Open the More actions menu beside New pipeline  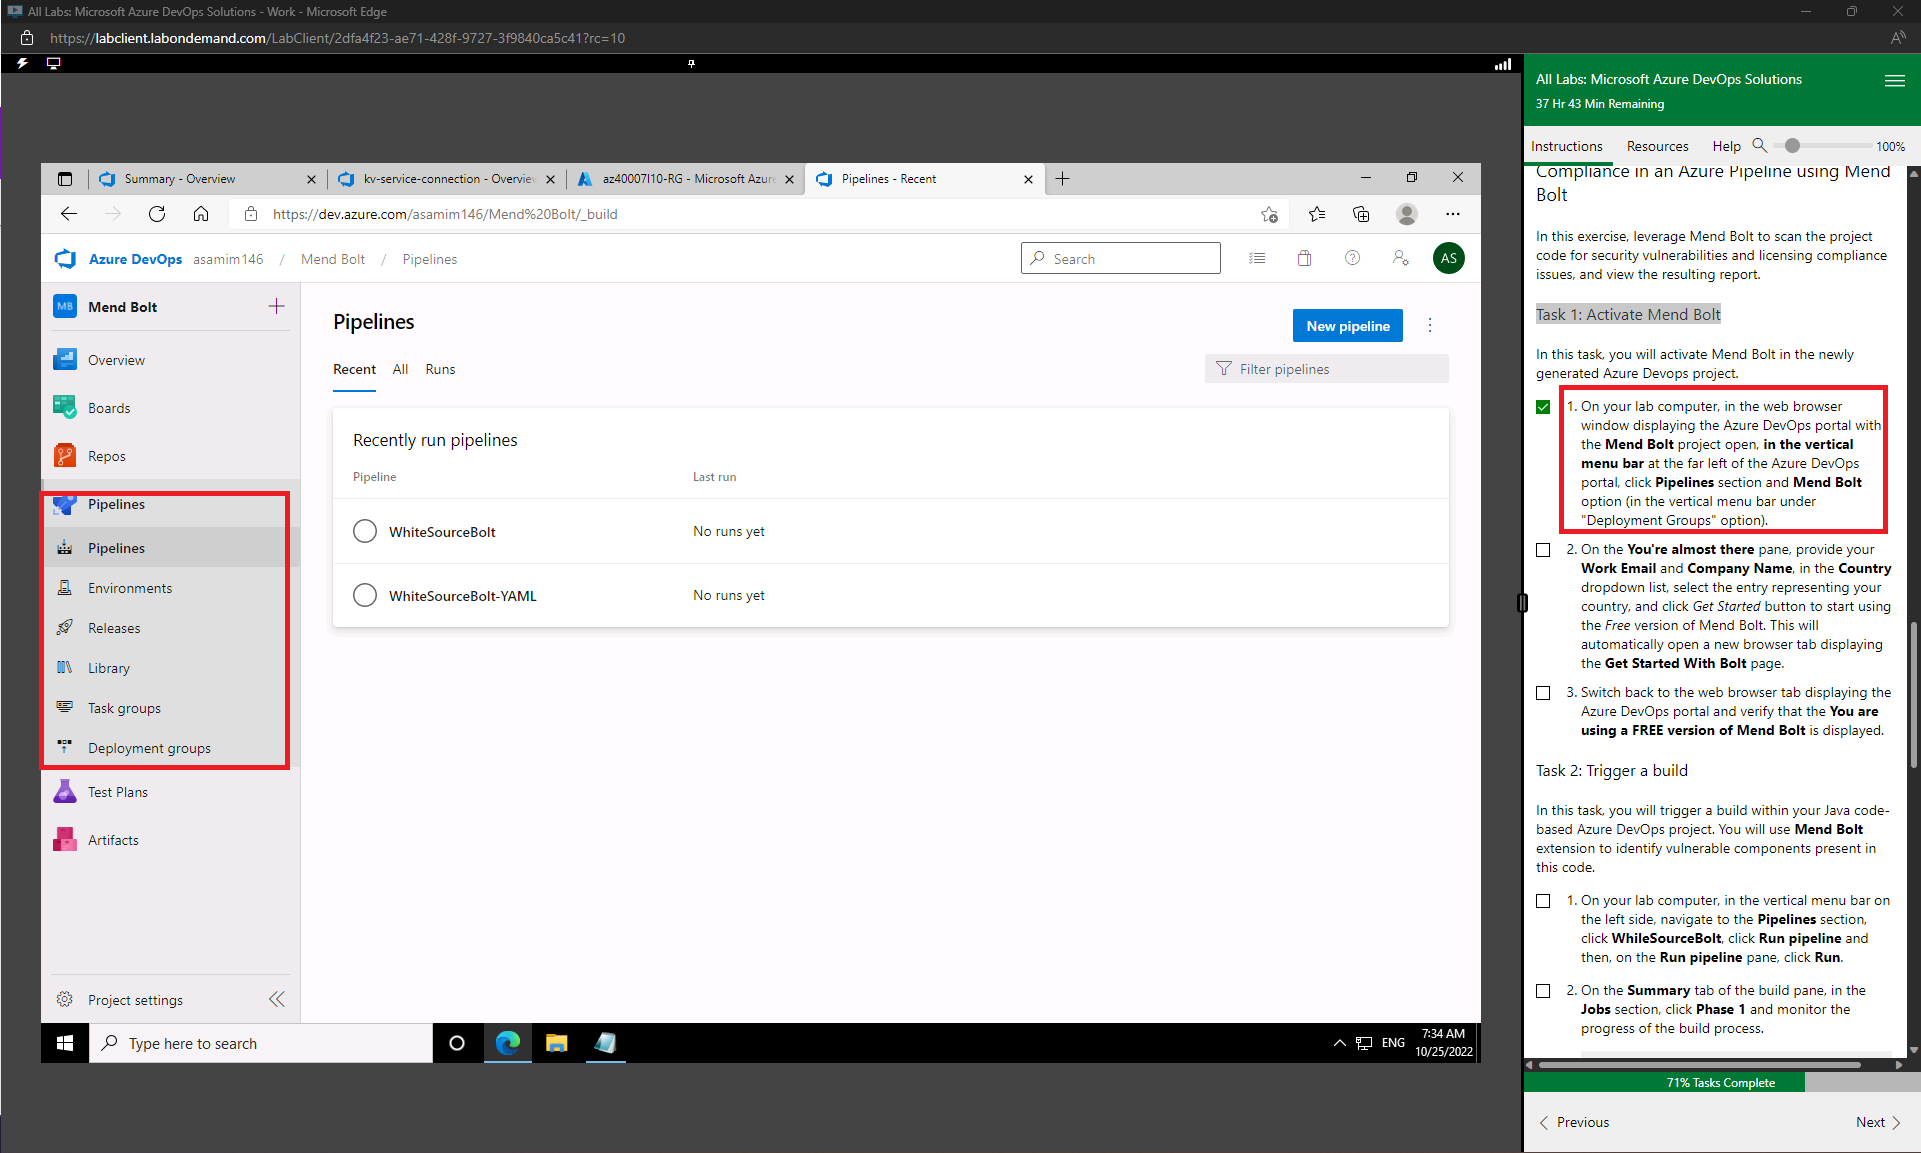click(1430, 326)
